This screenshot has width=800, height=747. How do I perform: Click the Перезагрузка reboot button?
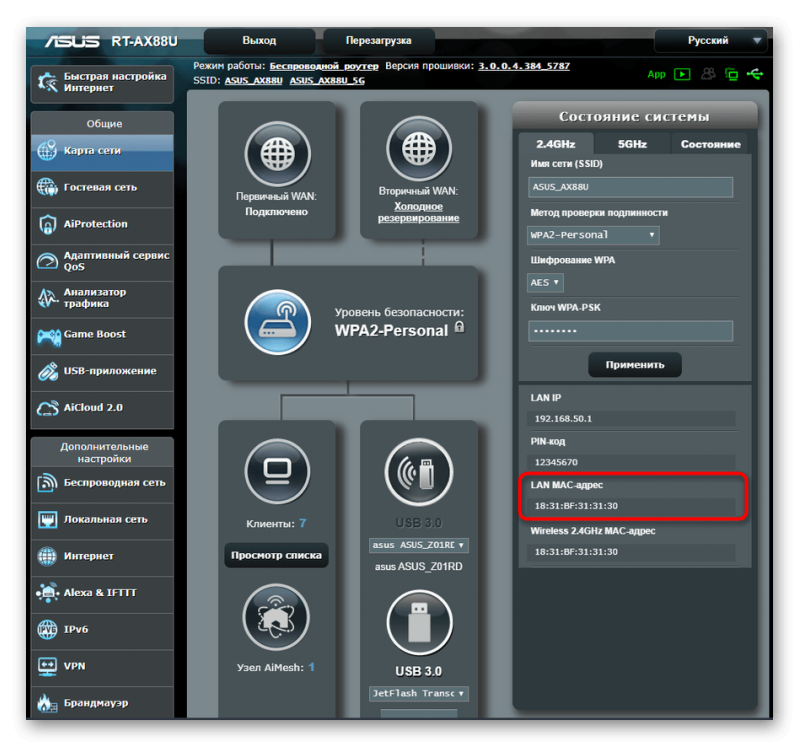point(379,41)
